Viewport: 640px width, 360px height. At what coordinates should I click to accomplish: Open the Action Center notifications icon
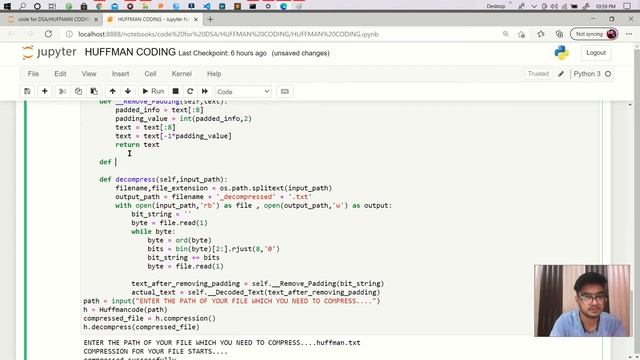(x=627, y=6)
